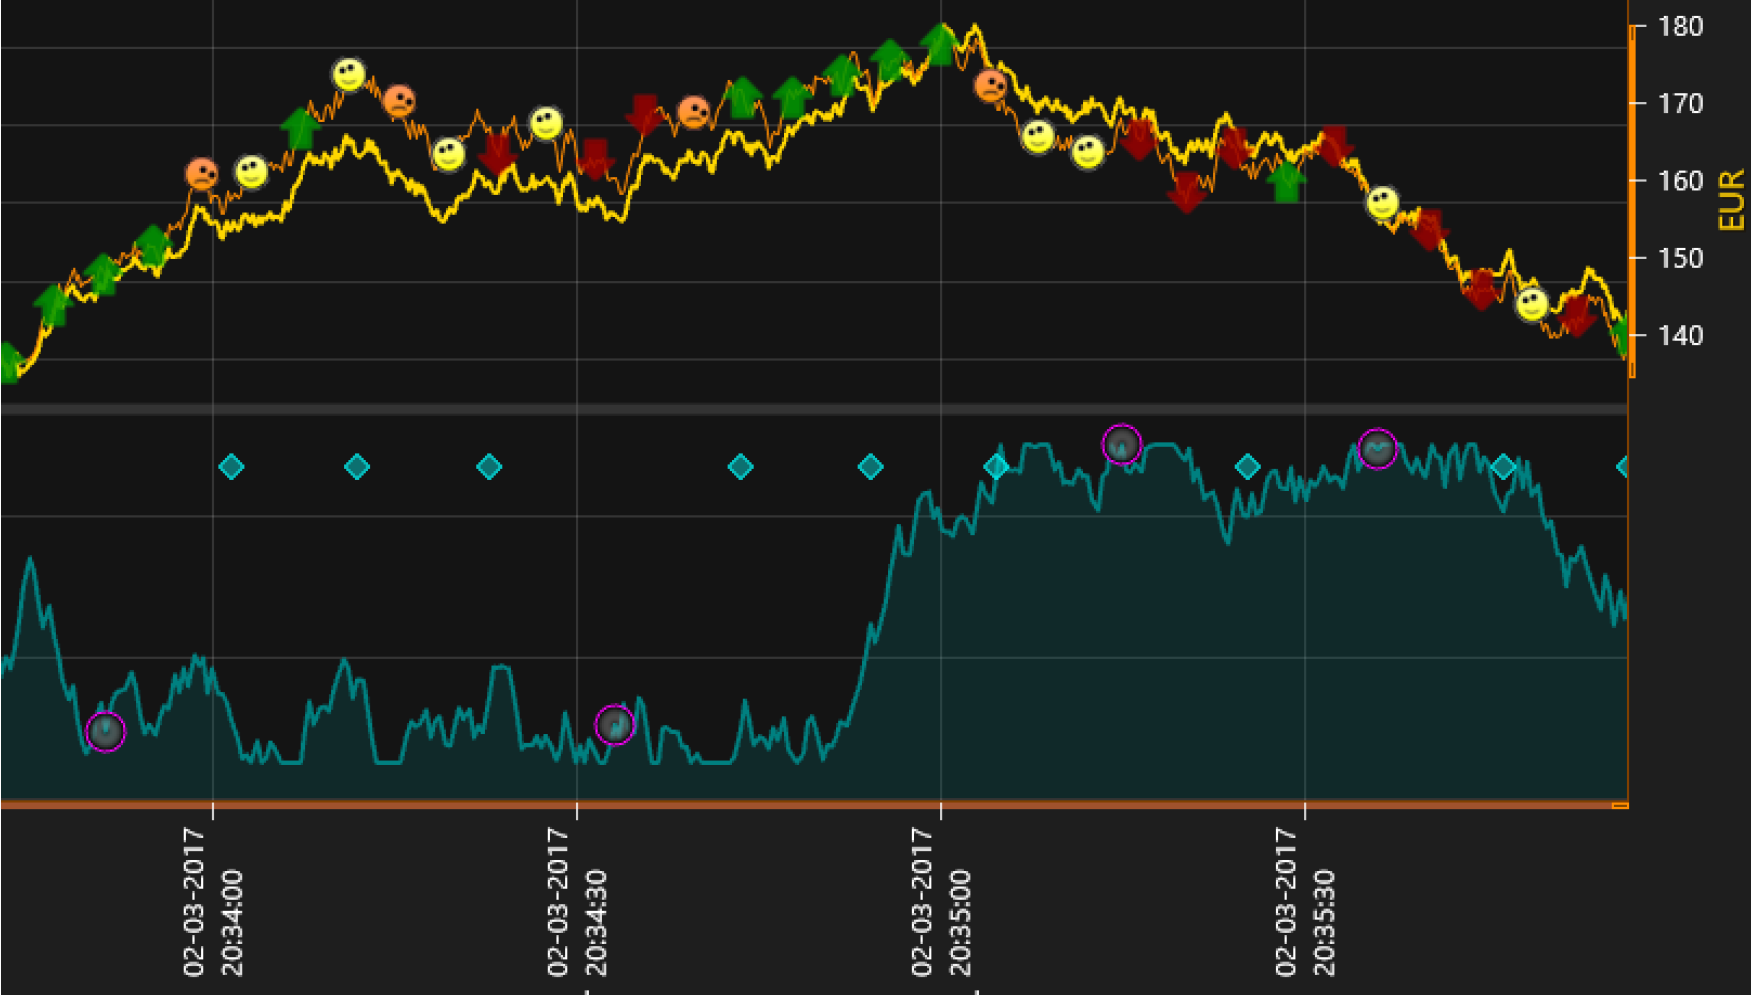This screenshot has height=997, width=1752.
Task: Click the 02-03-2017 20:34:00 time label
Action: click(213, 902)
